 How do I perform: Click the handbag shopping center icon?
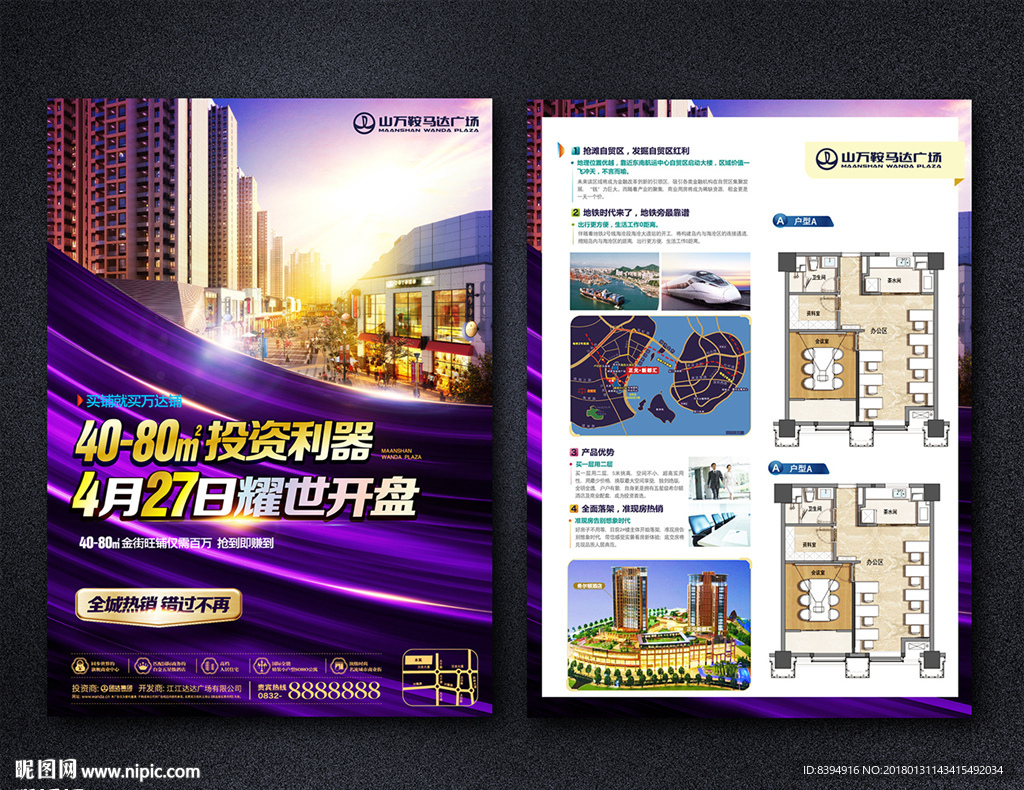tap(80, 666)
